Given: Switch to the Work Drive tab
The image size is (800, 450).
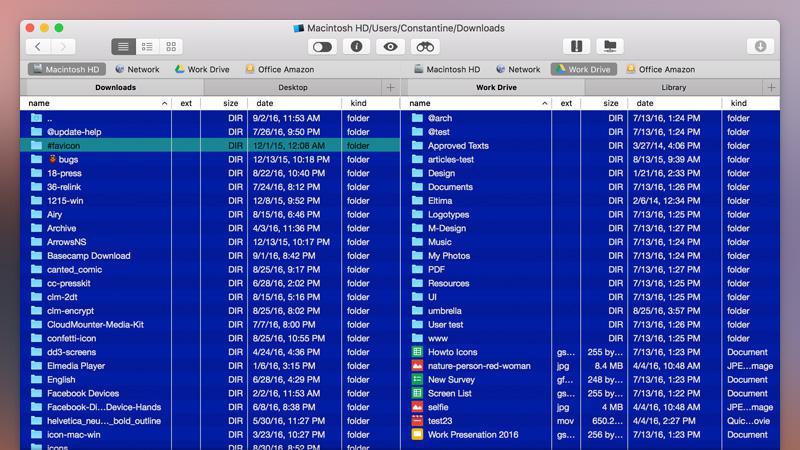Looking at the screenshot, I should pyautogui.click(x=496, y=87).
